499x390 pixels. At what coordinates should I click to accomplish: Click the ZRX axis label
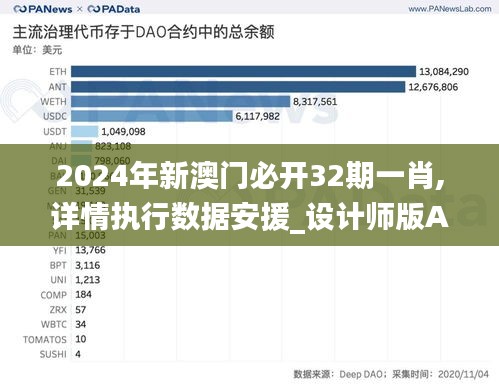58,310
